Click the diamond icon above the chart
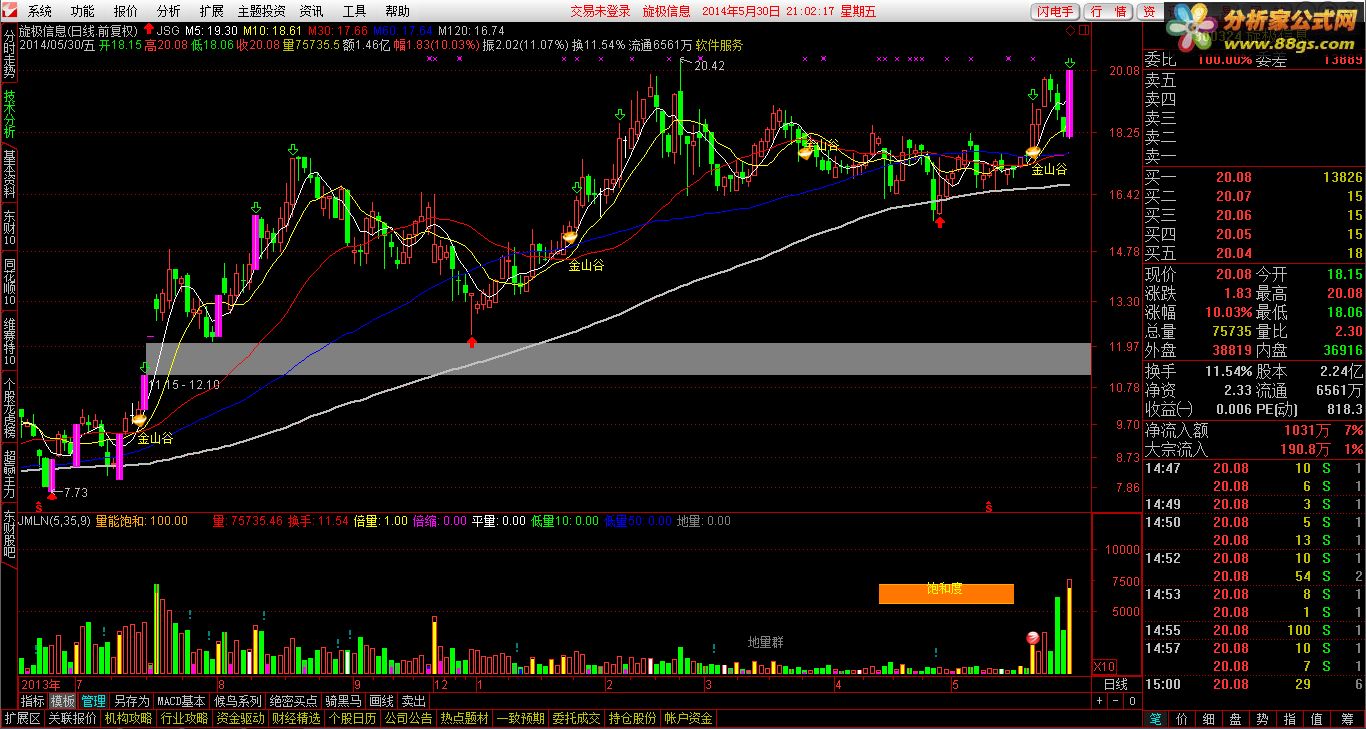This screenshot has height=729, width=1366. [x=1071, y=32]
